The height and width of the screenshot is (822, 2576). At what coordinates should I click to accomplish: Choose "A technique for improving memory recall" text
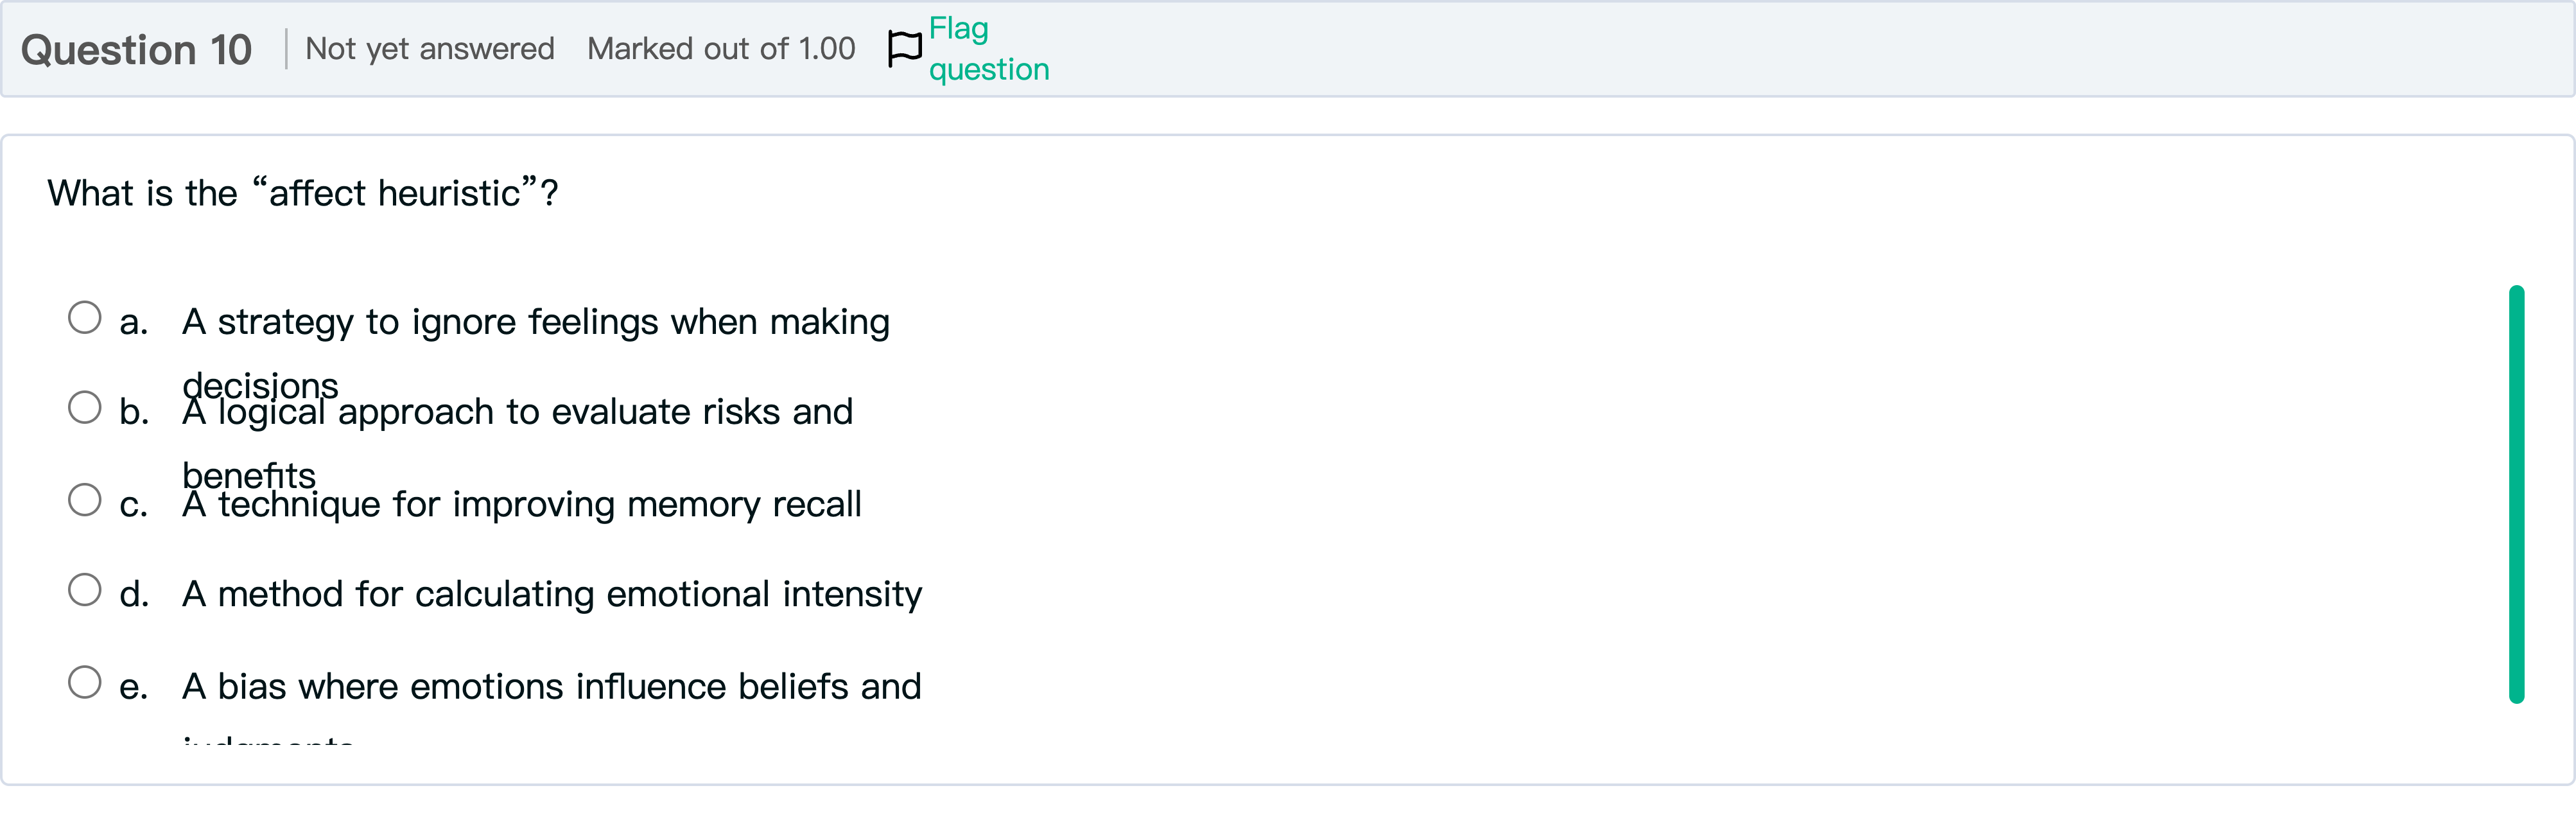[521, 504]
